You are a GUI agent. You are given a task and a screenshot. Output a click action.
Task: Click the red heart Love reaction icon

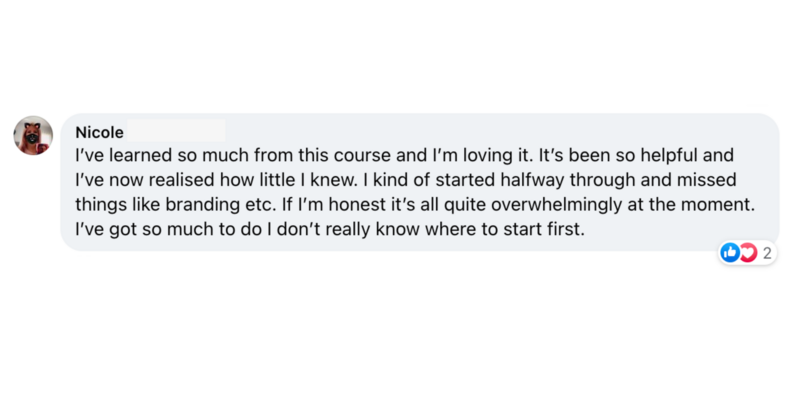coord(747,253)
